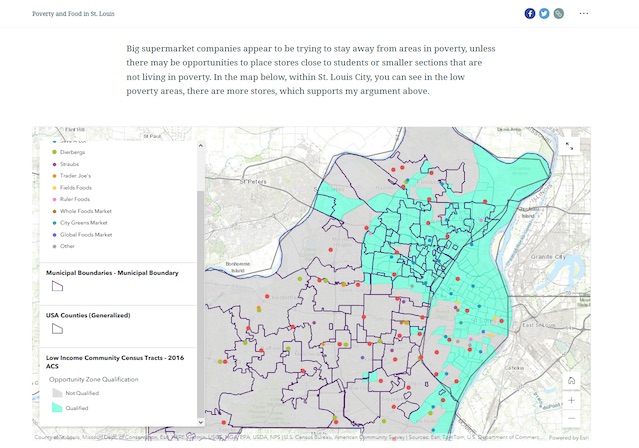The height and width of the screenshot is (448, 639).
Task: Click Municipal Boundaries legend heading
Action: (112, 273)
